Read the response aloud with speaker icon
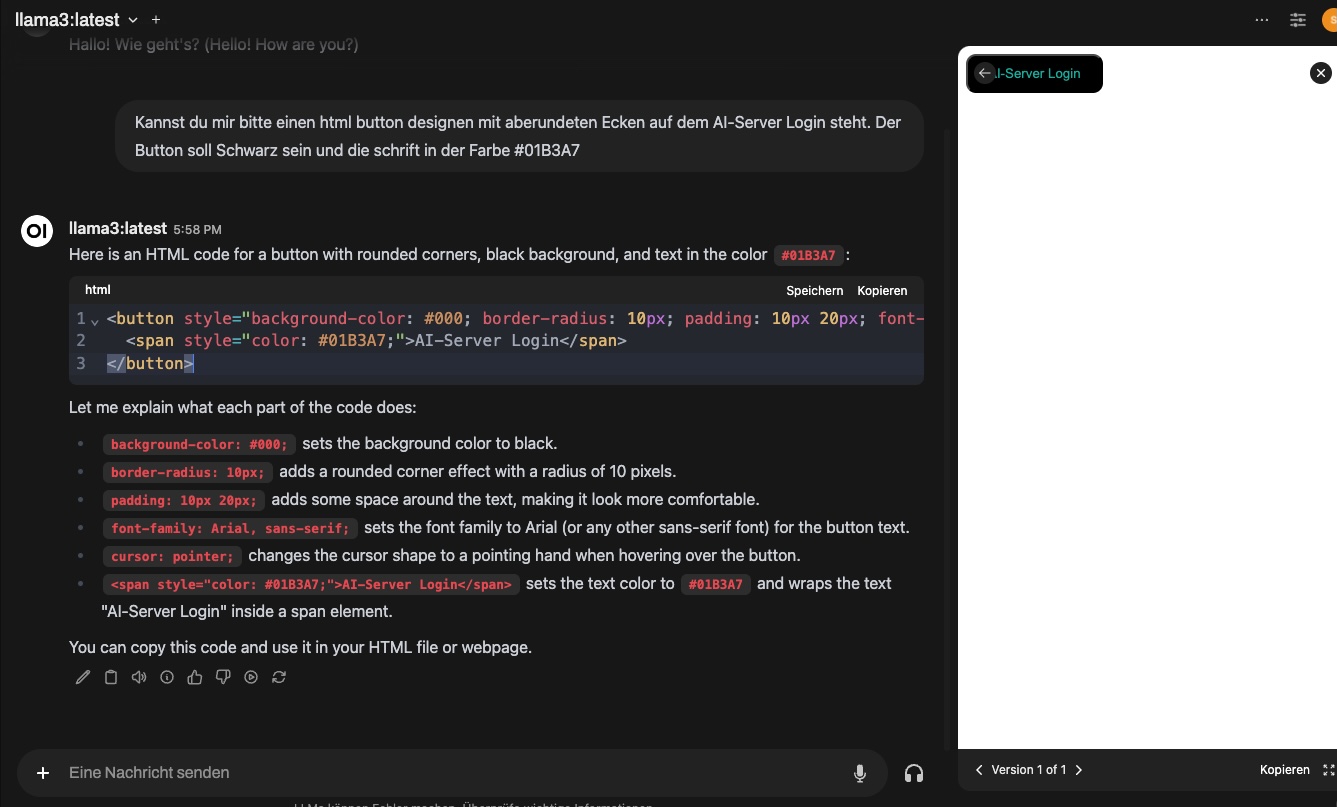Viewport: 1337px width, 807px height. [x=139, y=677]
